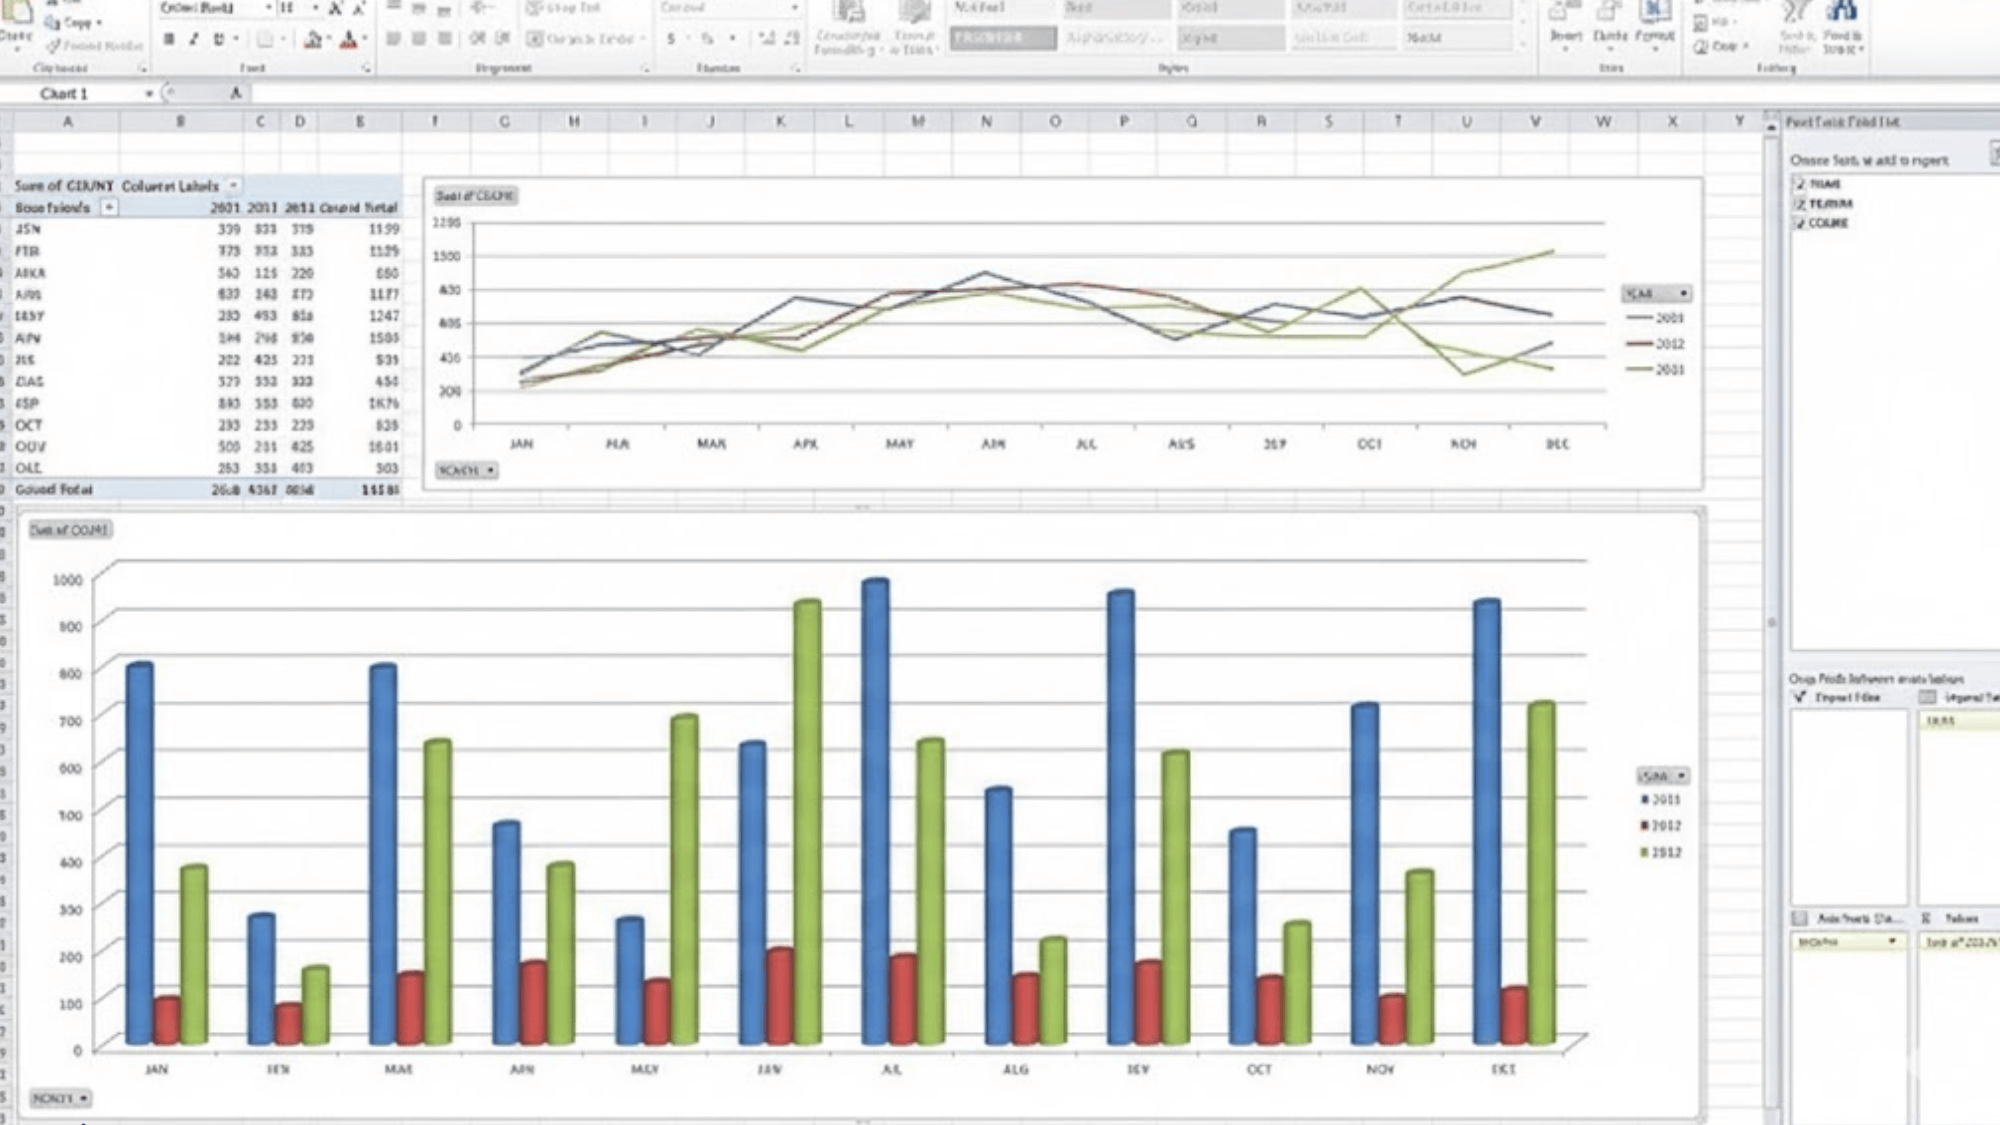Click blue 2011 legend swatch on bar chart
The height and width of the screenshot is (1125, 2000).
1645,800
